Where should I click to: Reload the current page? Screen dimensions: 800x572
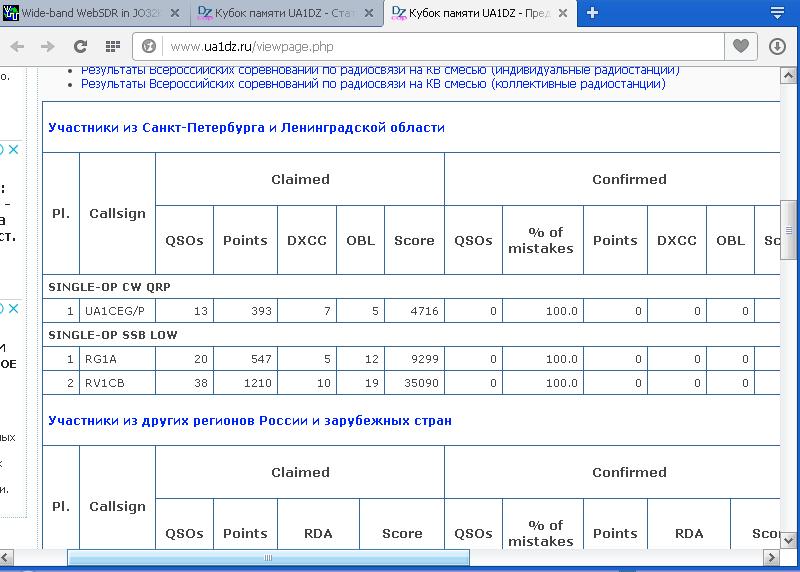80,47
